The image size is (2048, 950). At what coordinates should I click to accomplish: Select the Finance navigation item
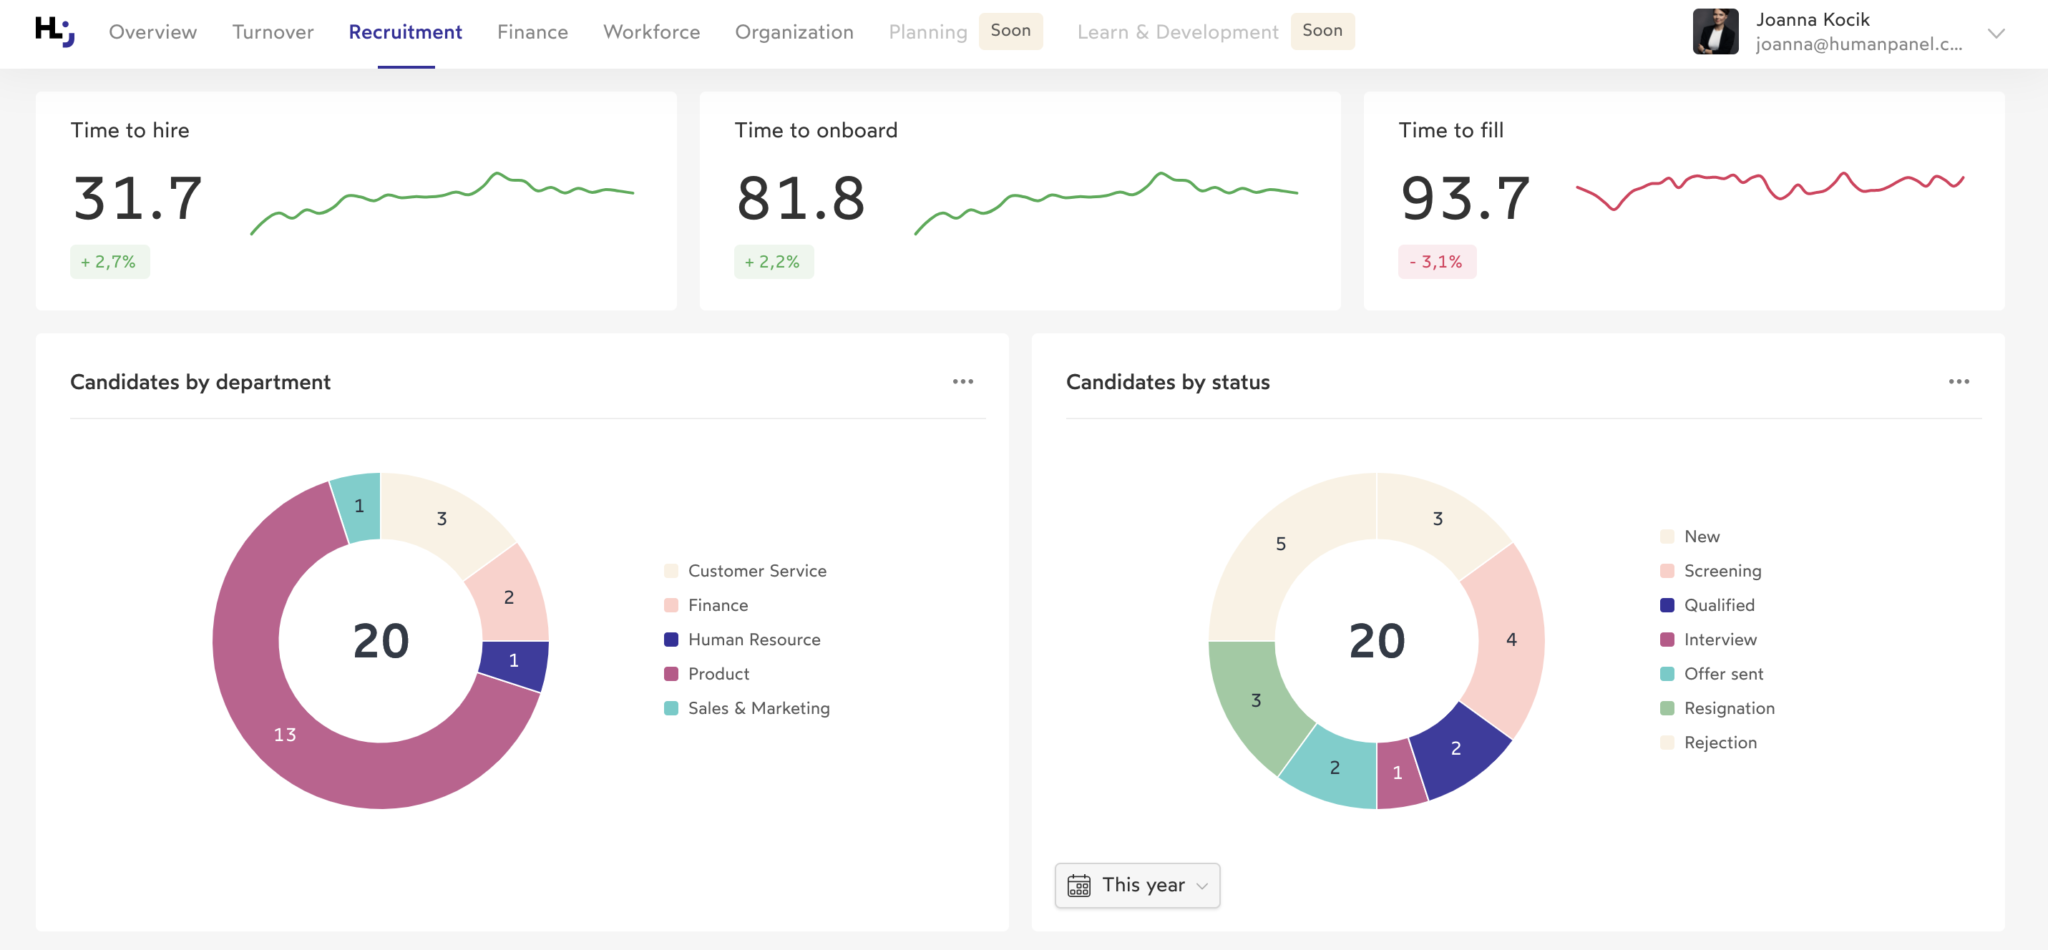coord(531,31)
